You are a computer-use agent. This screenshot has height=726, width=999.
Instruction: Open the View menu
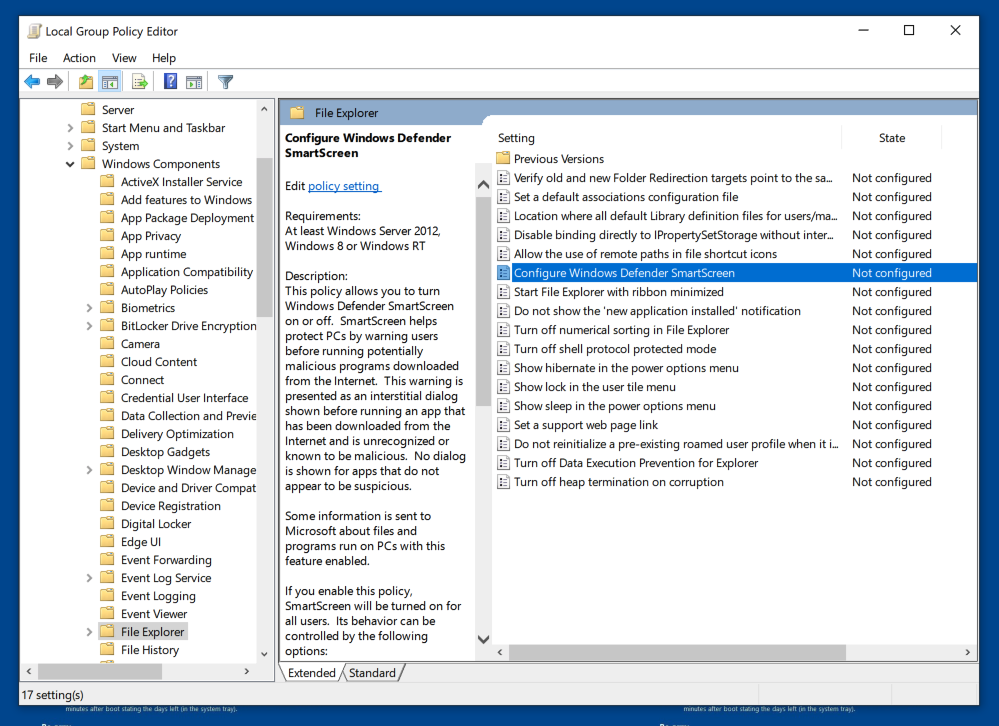click(124, 58)
